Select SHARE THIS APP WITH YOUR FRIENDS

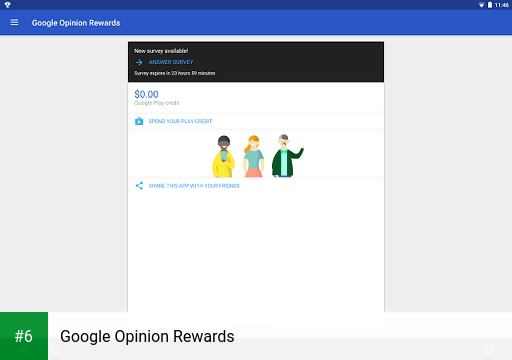(x=194, y=186)
